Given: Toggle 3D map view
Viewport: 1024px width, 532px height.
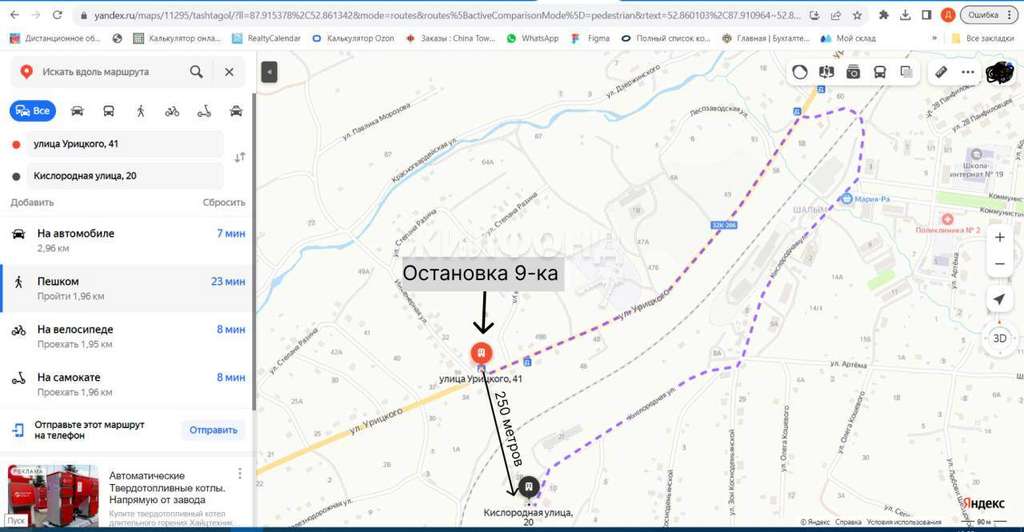Looking at the screenshot, I should (x=999, y=338).
